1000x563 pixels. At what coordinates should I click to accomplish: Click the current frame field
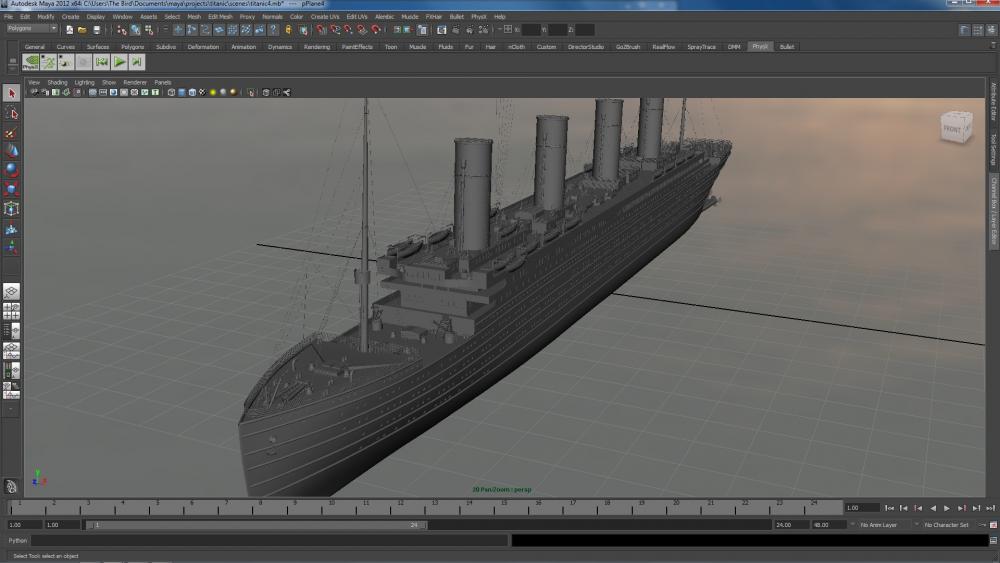(x=862, y=508)
